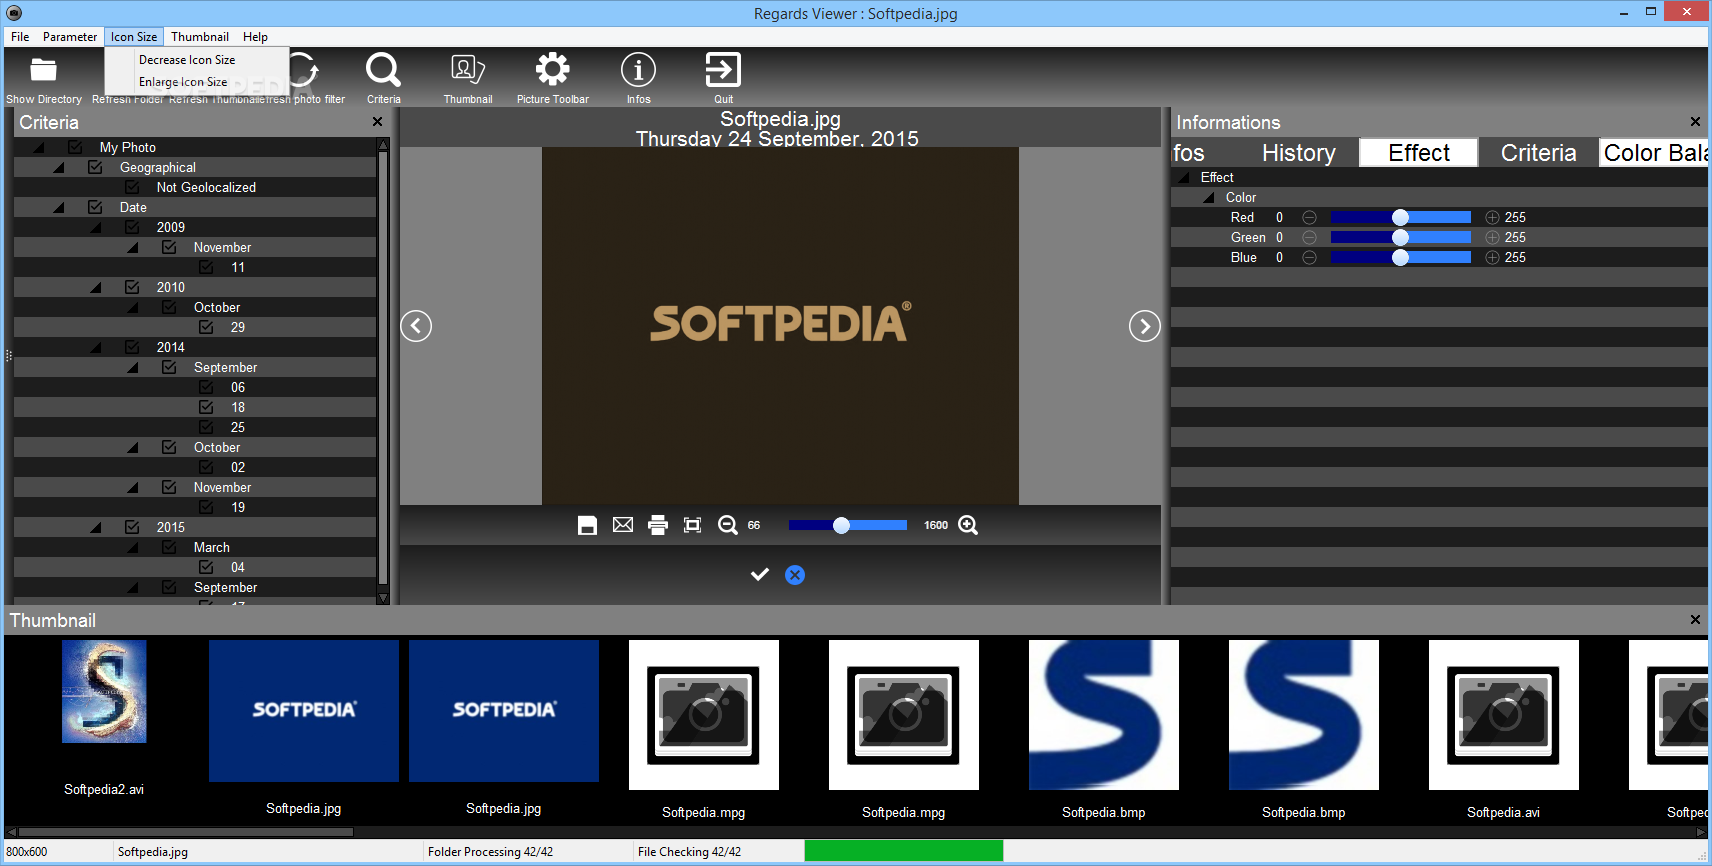Go to the previous picture arrow
The width and height of the screenshot is (1712, 866).
(416, 326)
